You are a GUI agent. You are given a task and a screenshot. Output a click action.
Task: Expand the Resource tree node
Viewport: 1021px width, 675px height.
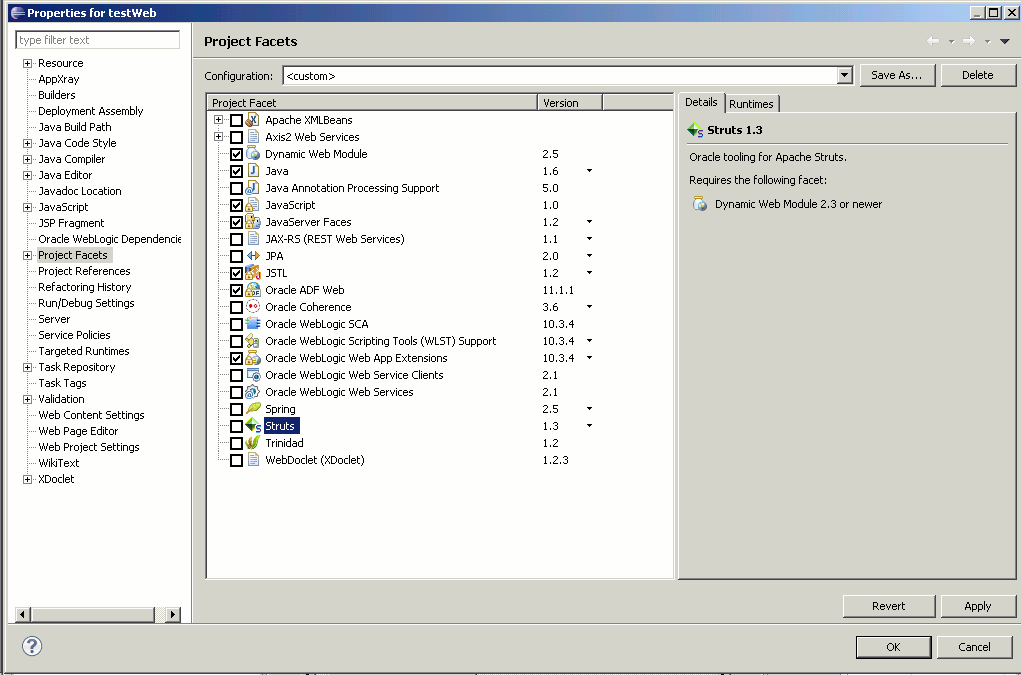[27, 63]
